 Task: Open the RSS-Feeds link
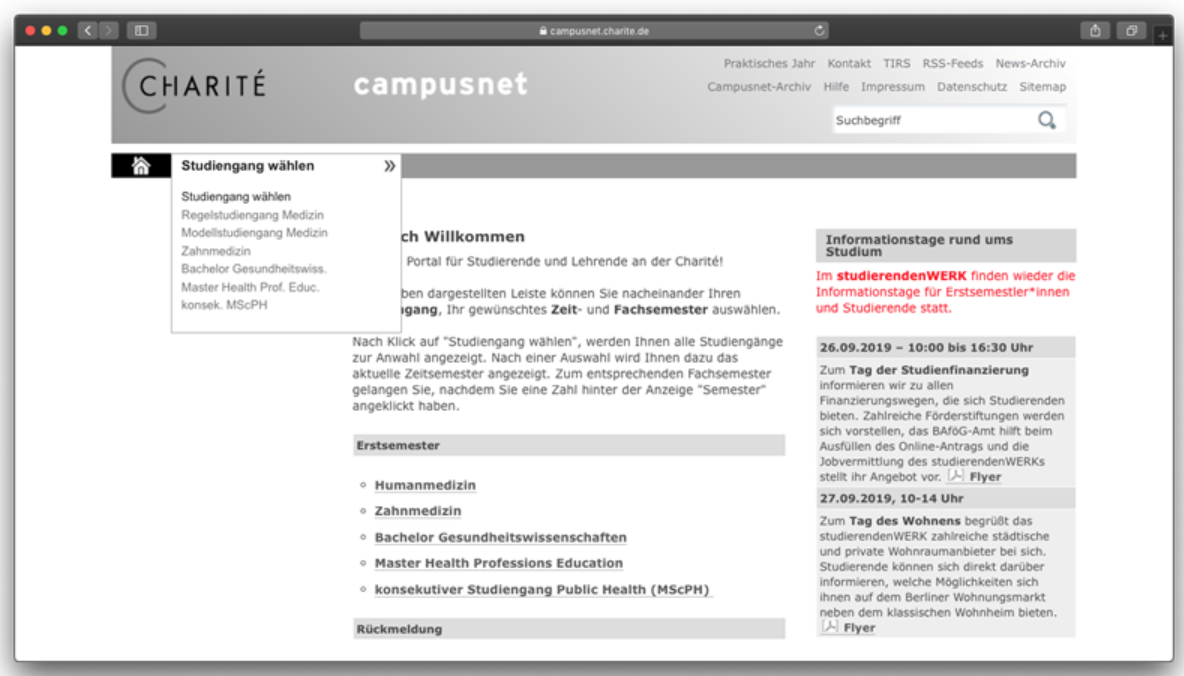coord(952,63)
